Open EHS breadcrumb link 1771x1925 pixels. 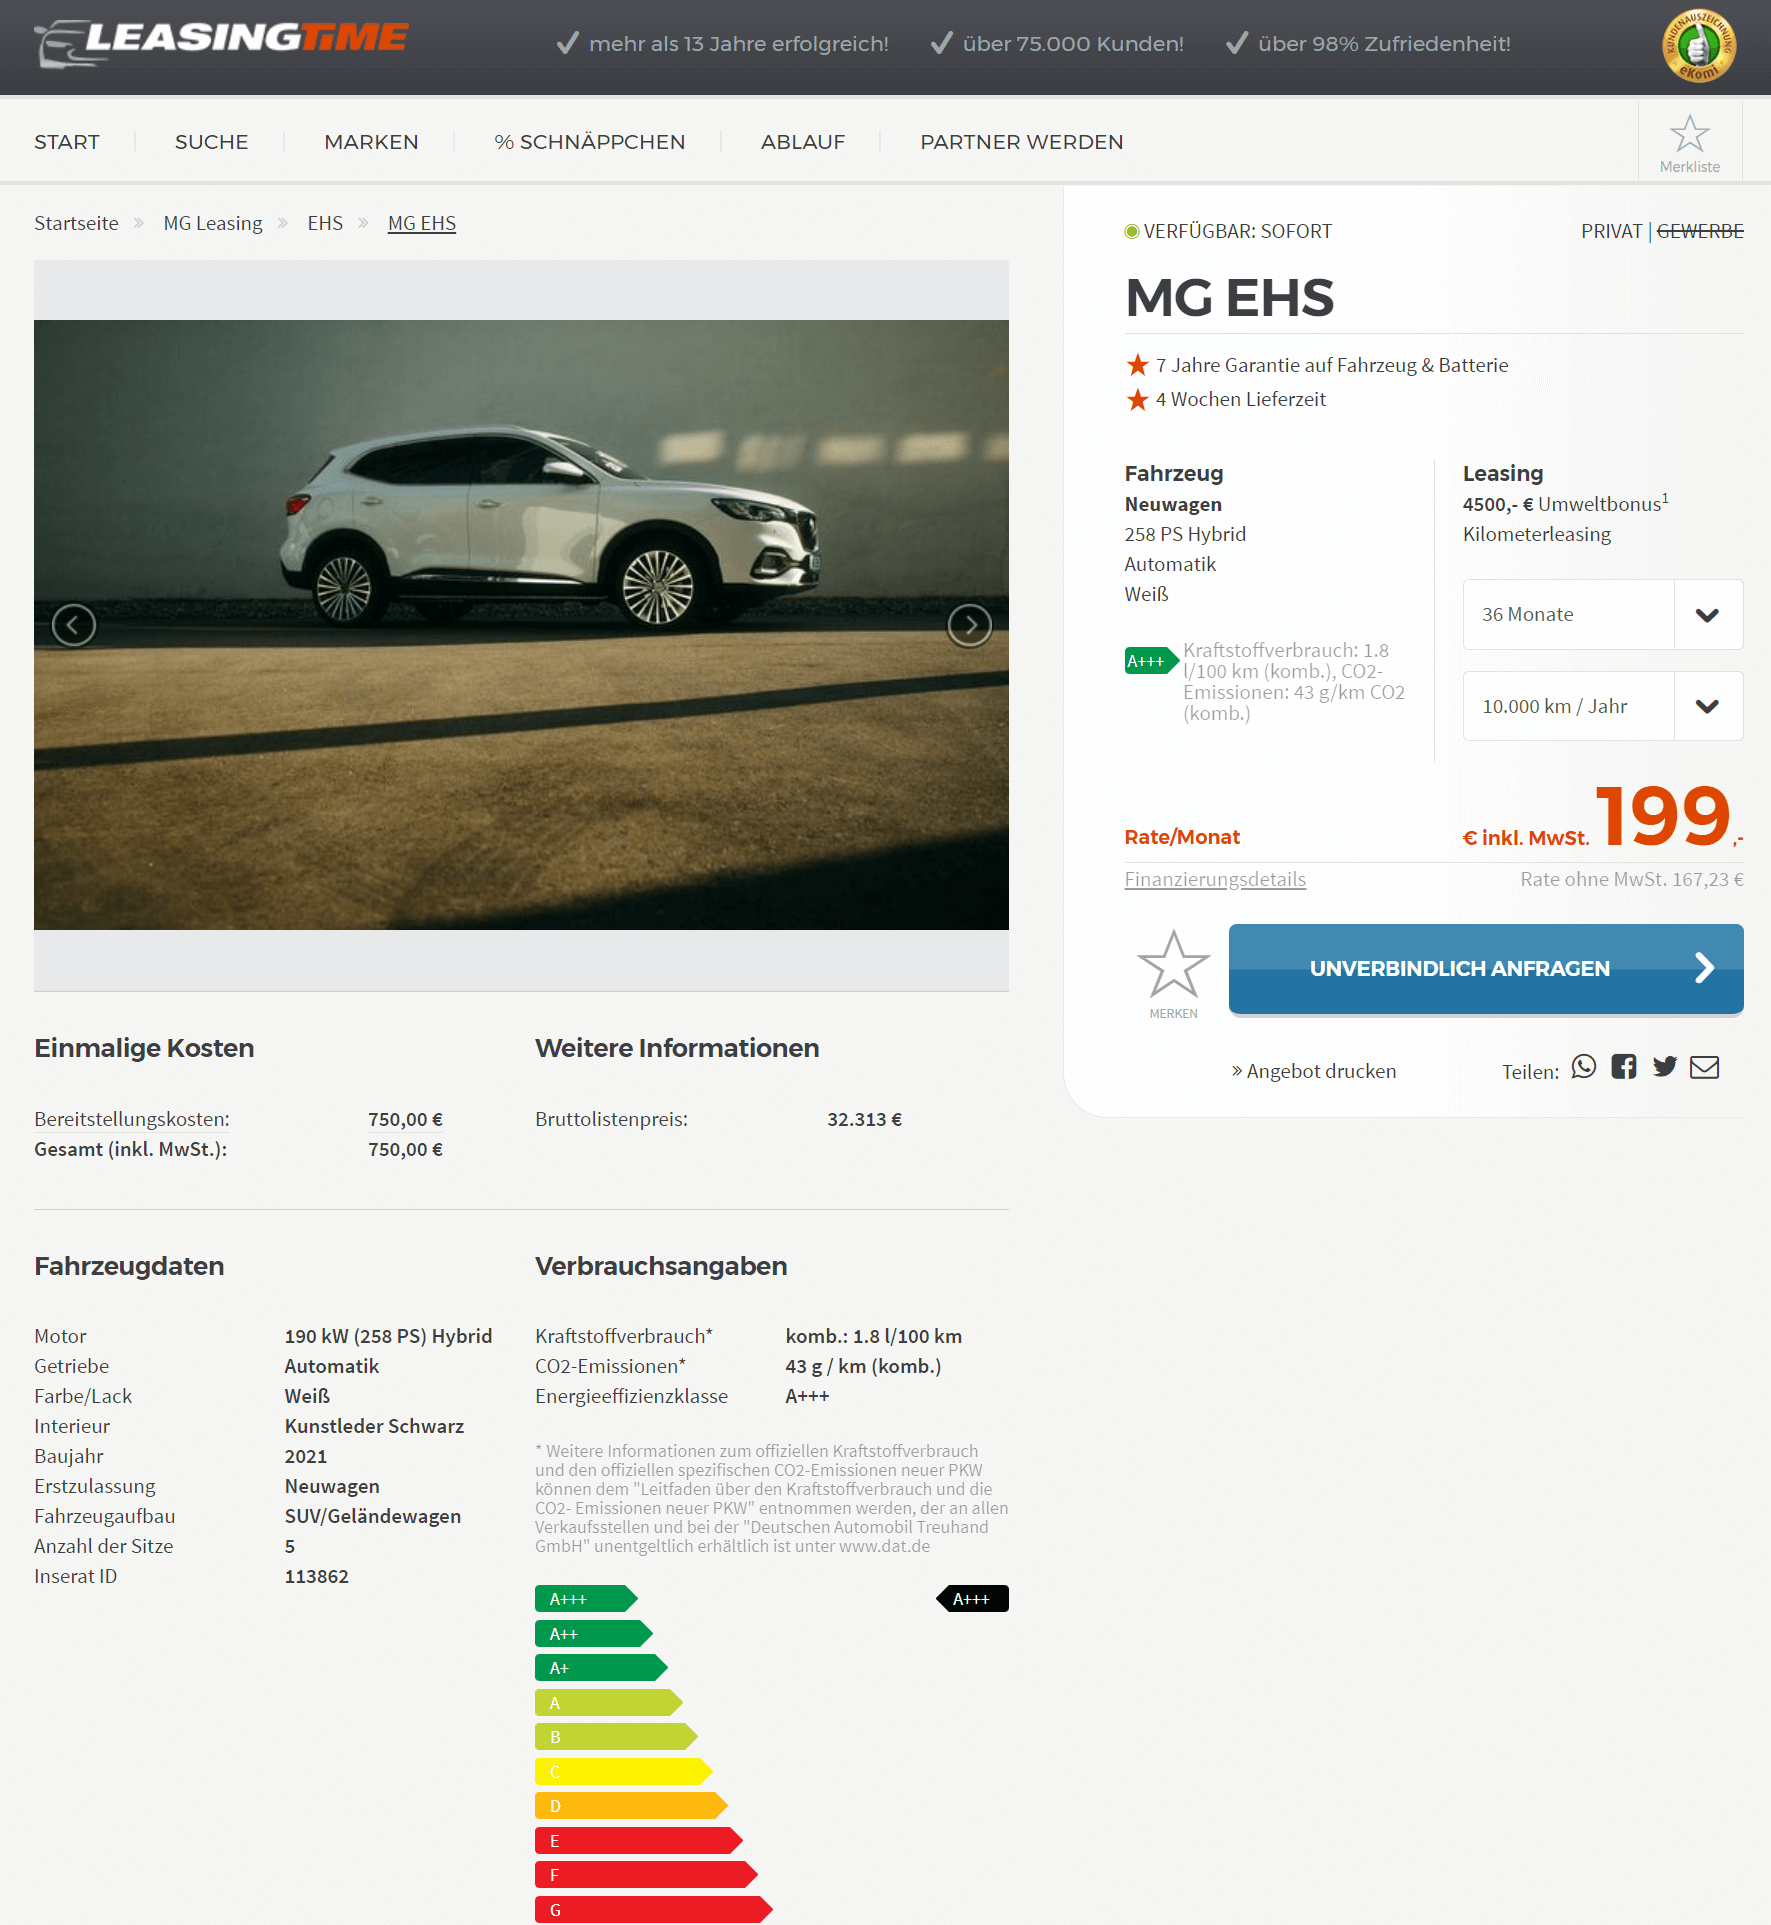pyautogui.click(x=325, y=223)
